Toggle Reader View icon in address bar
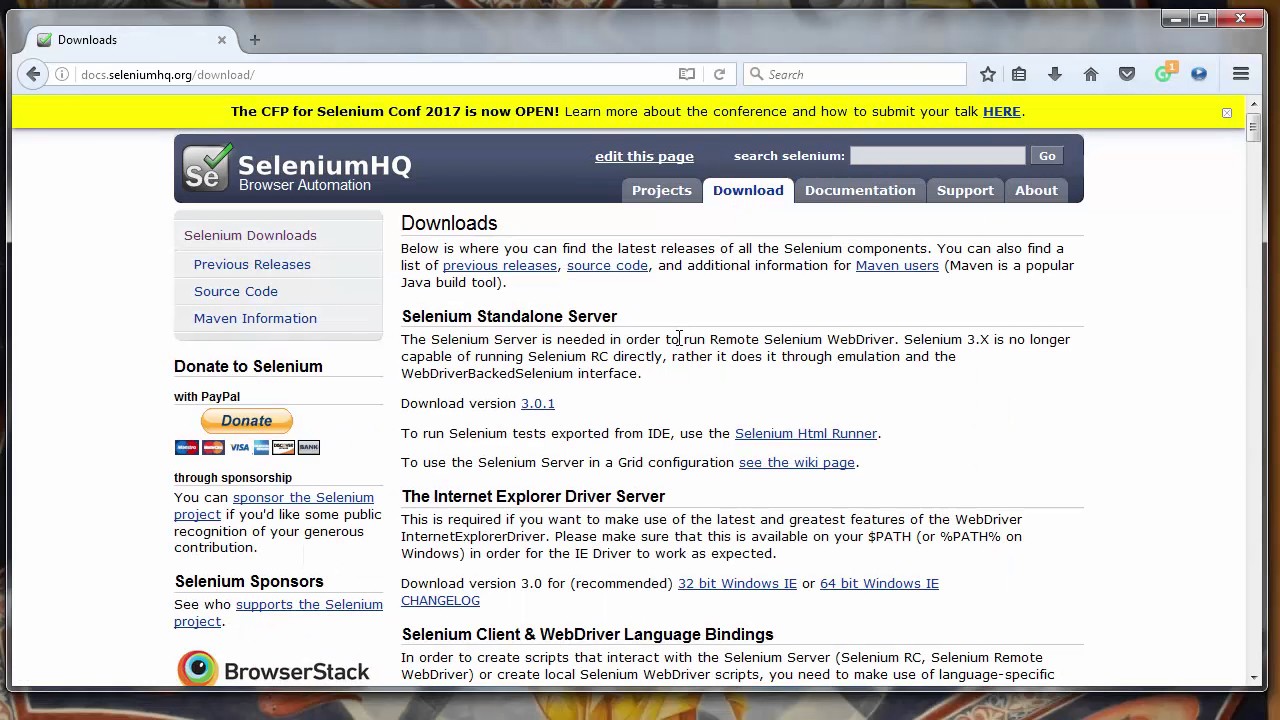Viewport: 1280px width, 720px height. (x=687, y=74)
